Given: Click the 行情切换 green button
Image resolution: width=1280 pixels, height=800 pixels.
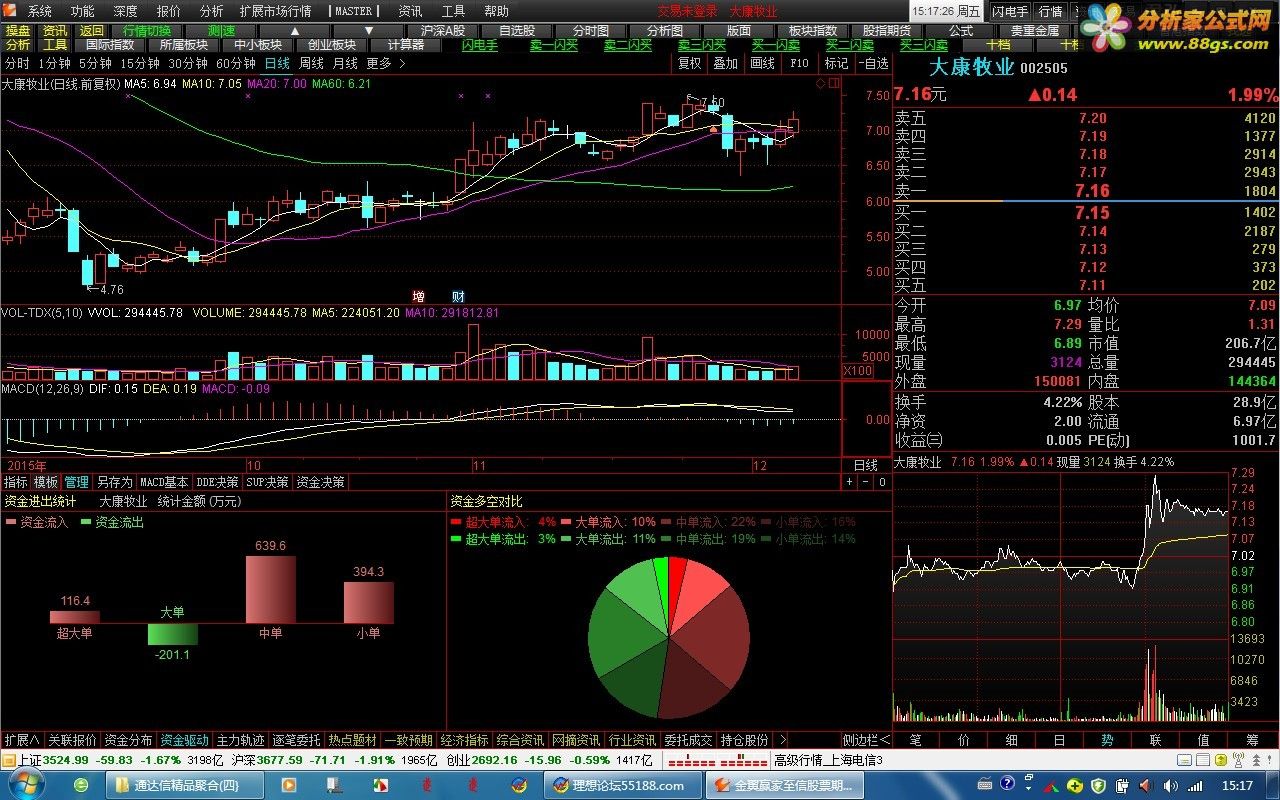Looking at the screenshot, I should click(x=147, y=30).
